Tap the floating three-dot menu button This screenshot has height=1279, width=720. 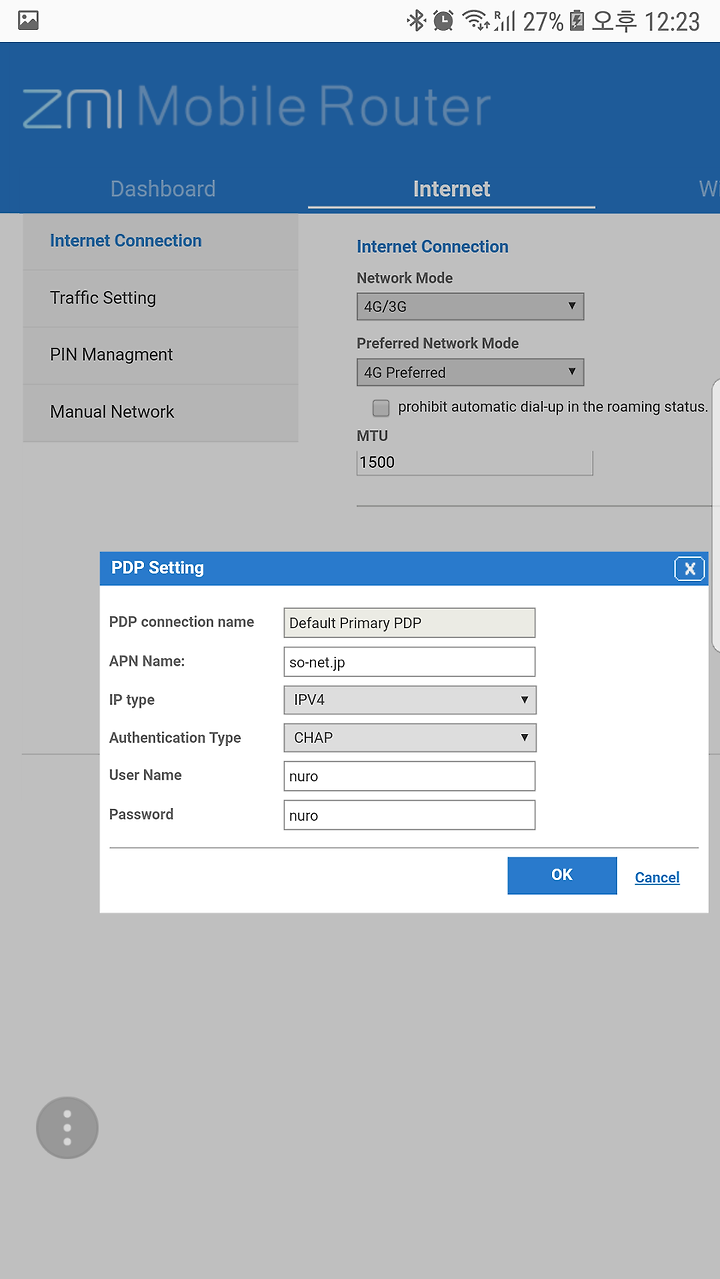67,1128
